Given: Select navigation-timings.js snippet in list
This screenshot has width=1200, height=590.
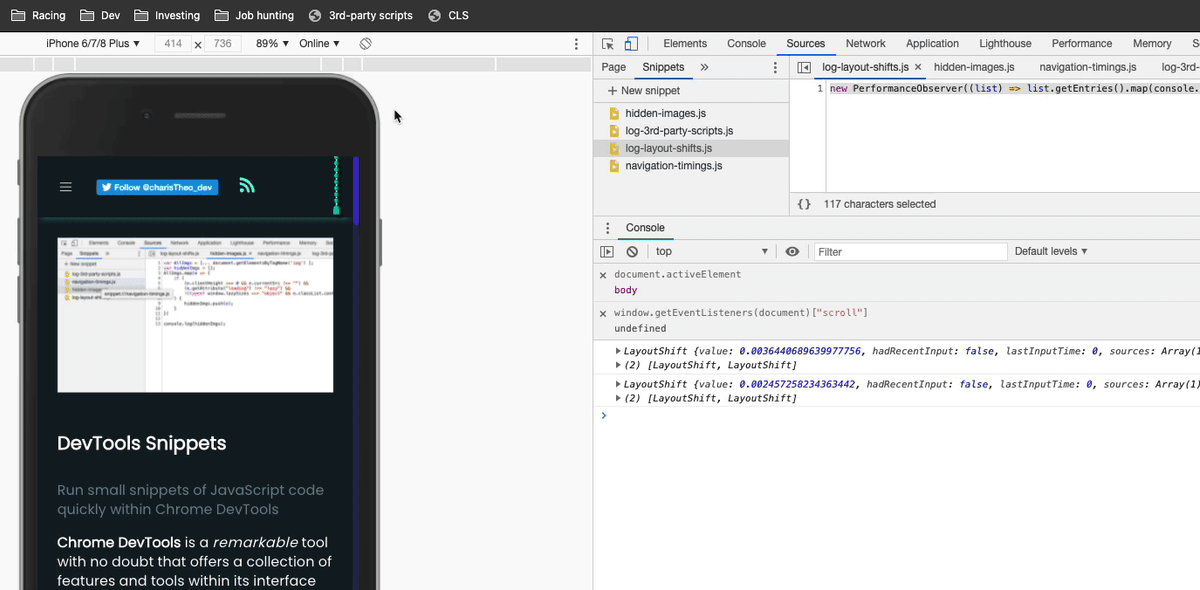Looking at the screenshot, I should click(x=673, y=166).
